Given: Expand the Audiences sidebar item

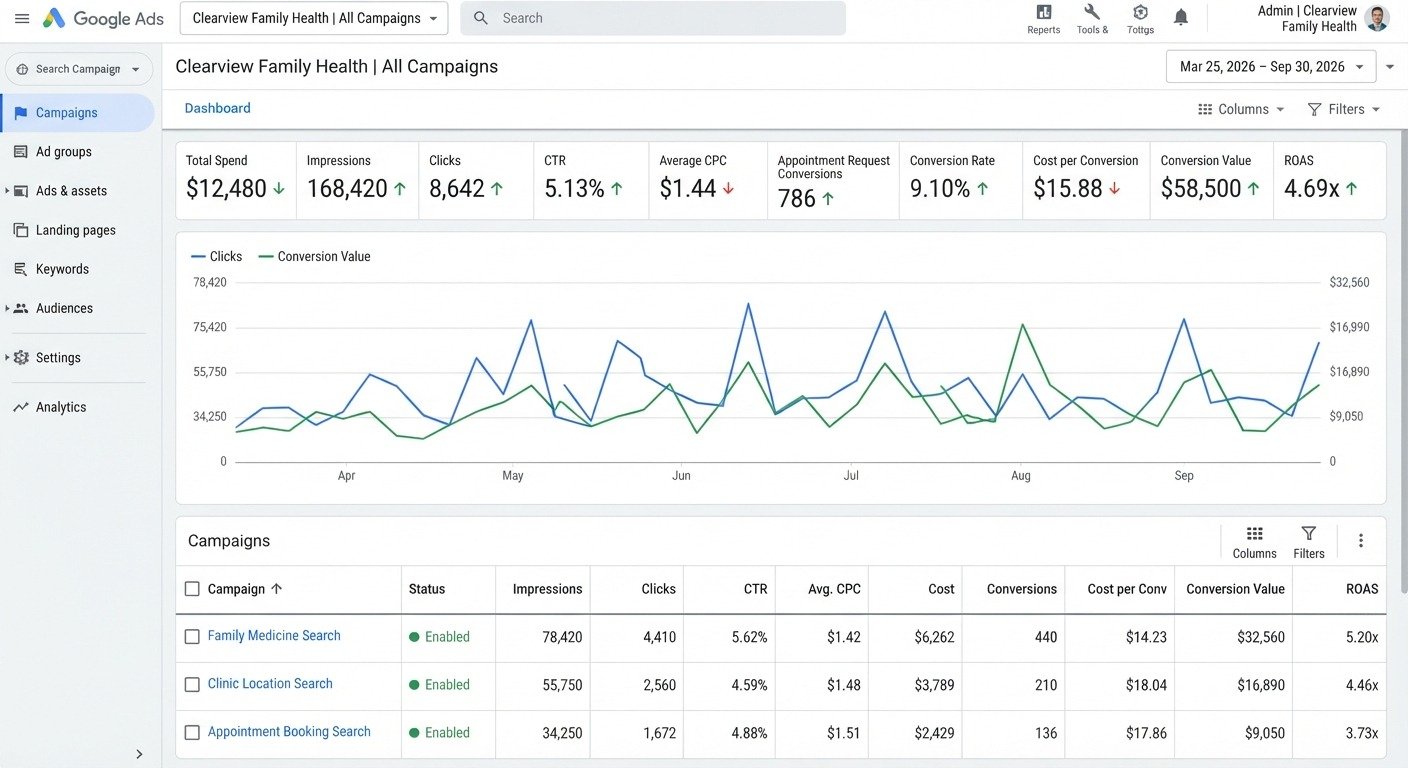Looking at the screenshot, I should tap(8, 308).
